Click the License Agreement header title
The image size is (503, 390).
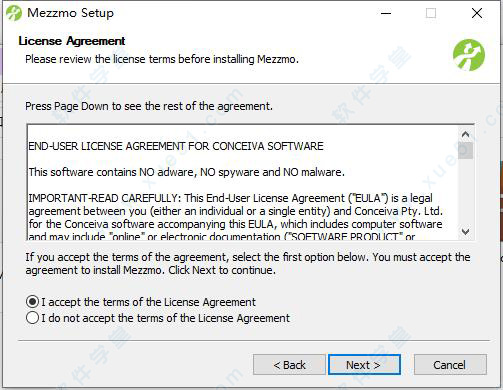tap(72, 41)
